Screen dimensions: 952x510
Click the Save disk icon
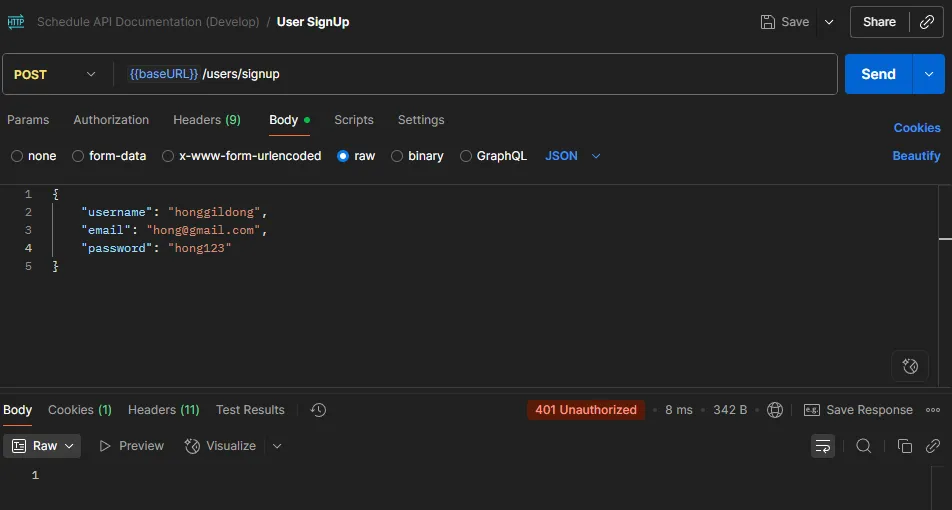coord(767,22)
